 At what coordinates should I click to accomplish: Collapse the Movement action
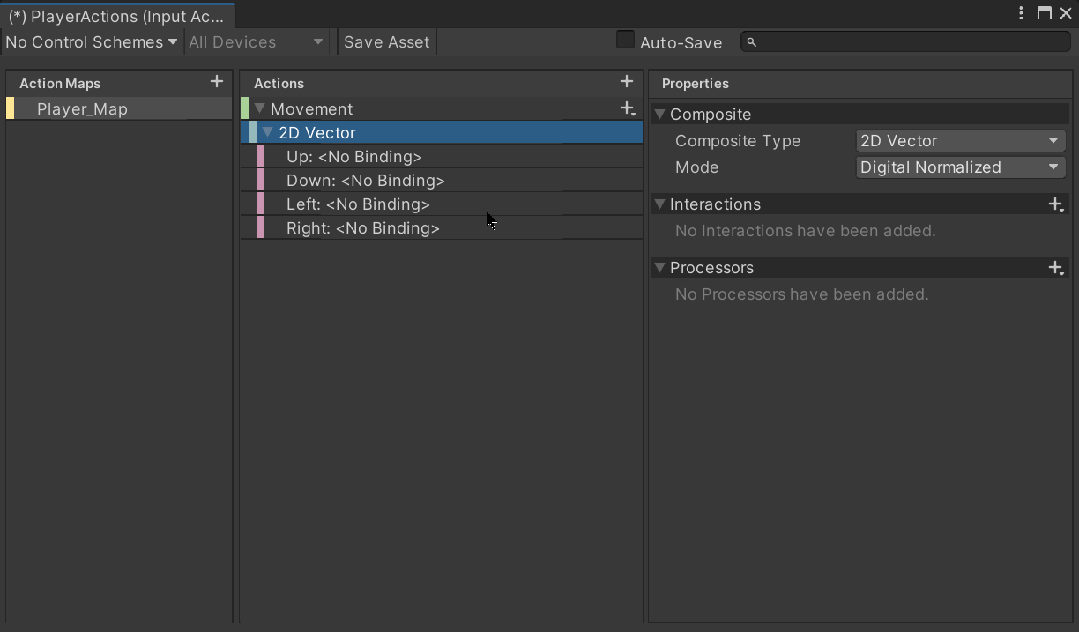[260, 109]
